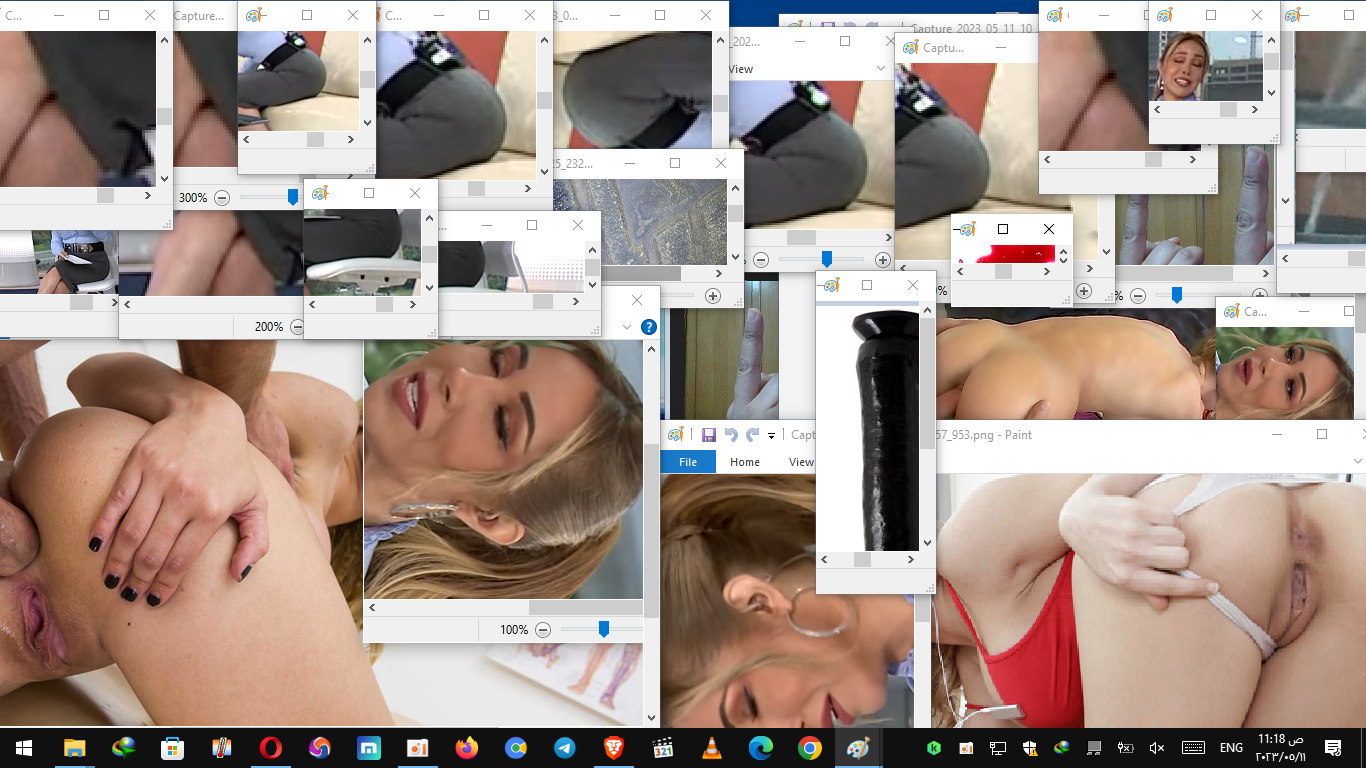Switch input language using the ENG indicator
The width and height of the screenshot is (1366, 768).
[1231, 748]
